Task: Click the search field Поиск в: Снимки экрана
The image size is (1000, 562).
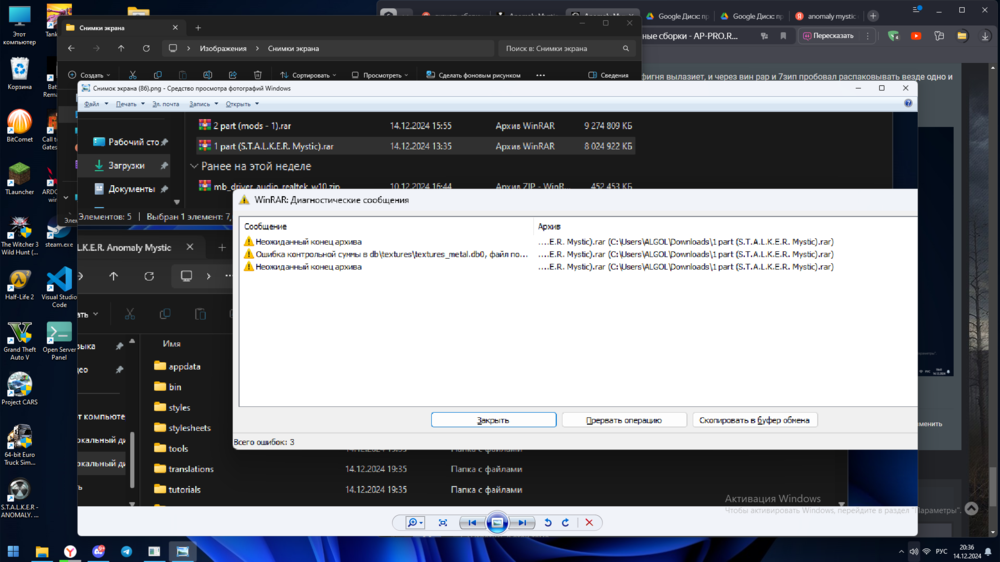Action: coord(565,48)
